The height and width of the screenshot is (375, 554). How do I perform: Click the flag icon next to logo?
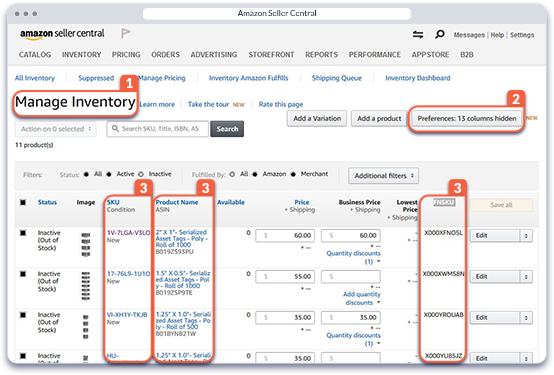(125, 33)
